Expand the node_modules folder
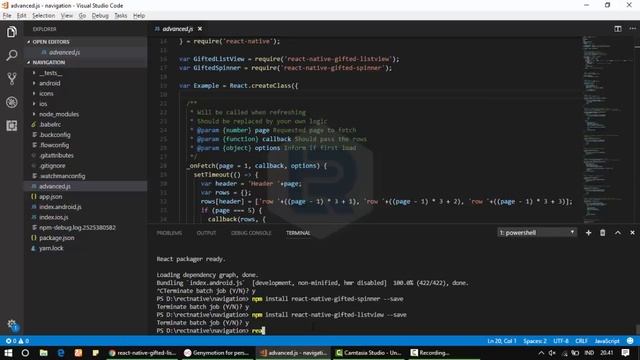640x360 pixels. tap(59, 114)
